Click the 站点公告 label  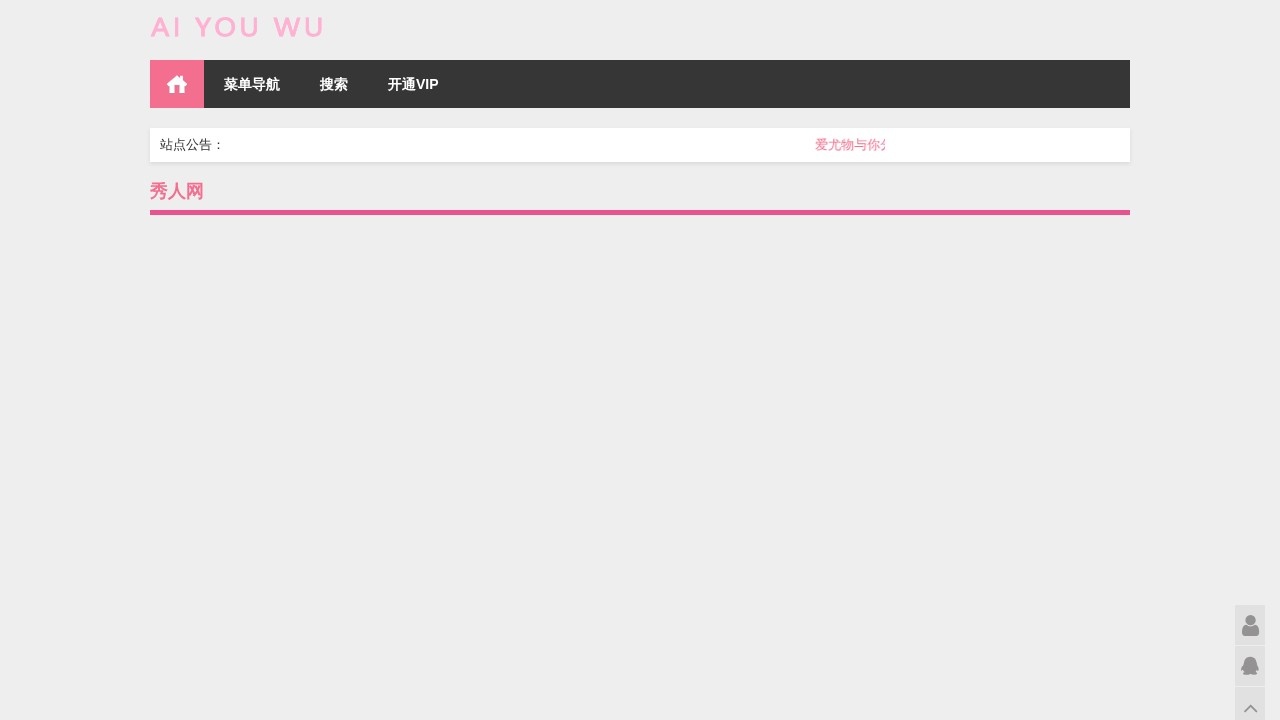(x=192, y=145)
